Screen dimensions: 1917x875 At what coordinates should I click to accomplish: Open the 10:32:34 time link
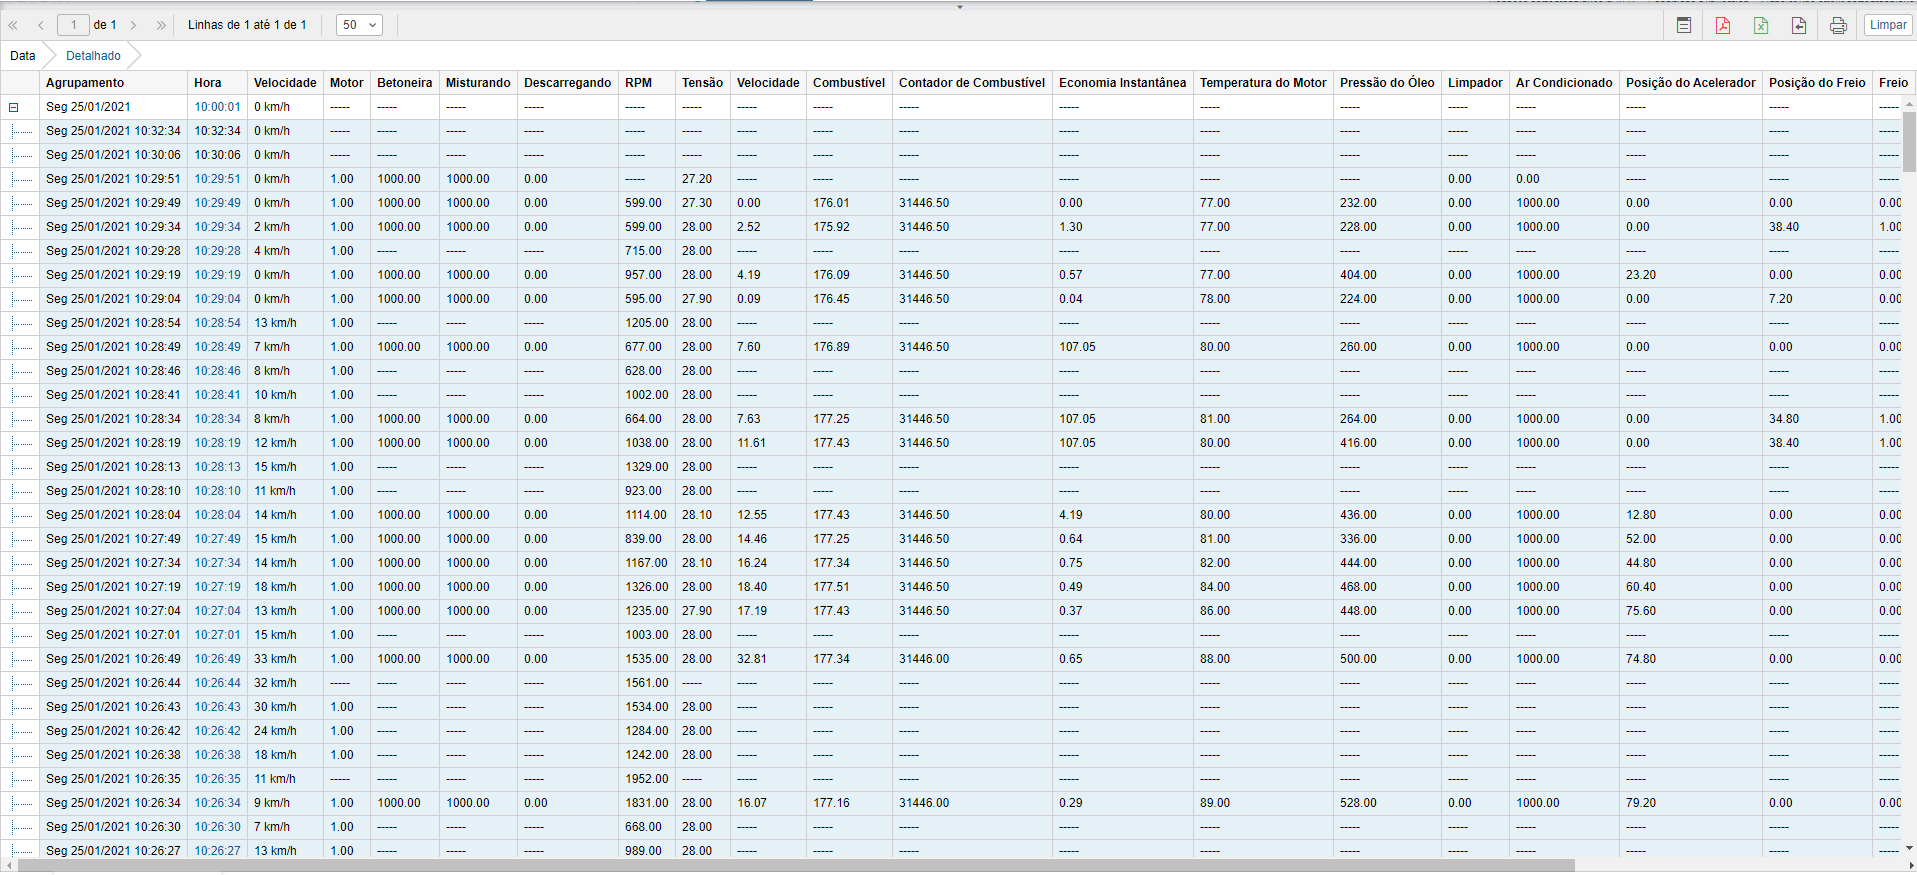pos(217,131)
